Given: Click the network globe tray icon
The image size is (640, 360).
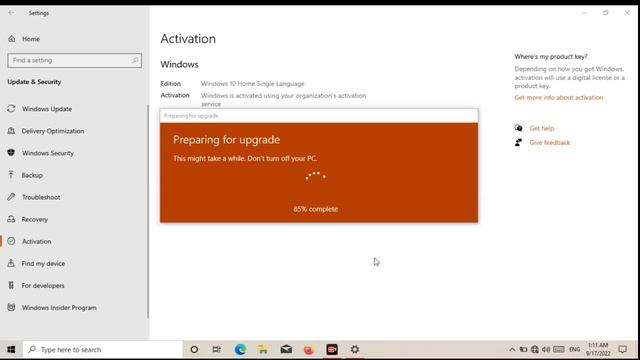Looking at the screenshot, I should pyautogui.click(x=535, y=350).
